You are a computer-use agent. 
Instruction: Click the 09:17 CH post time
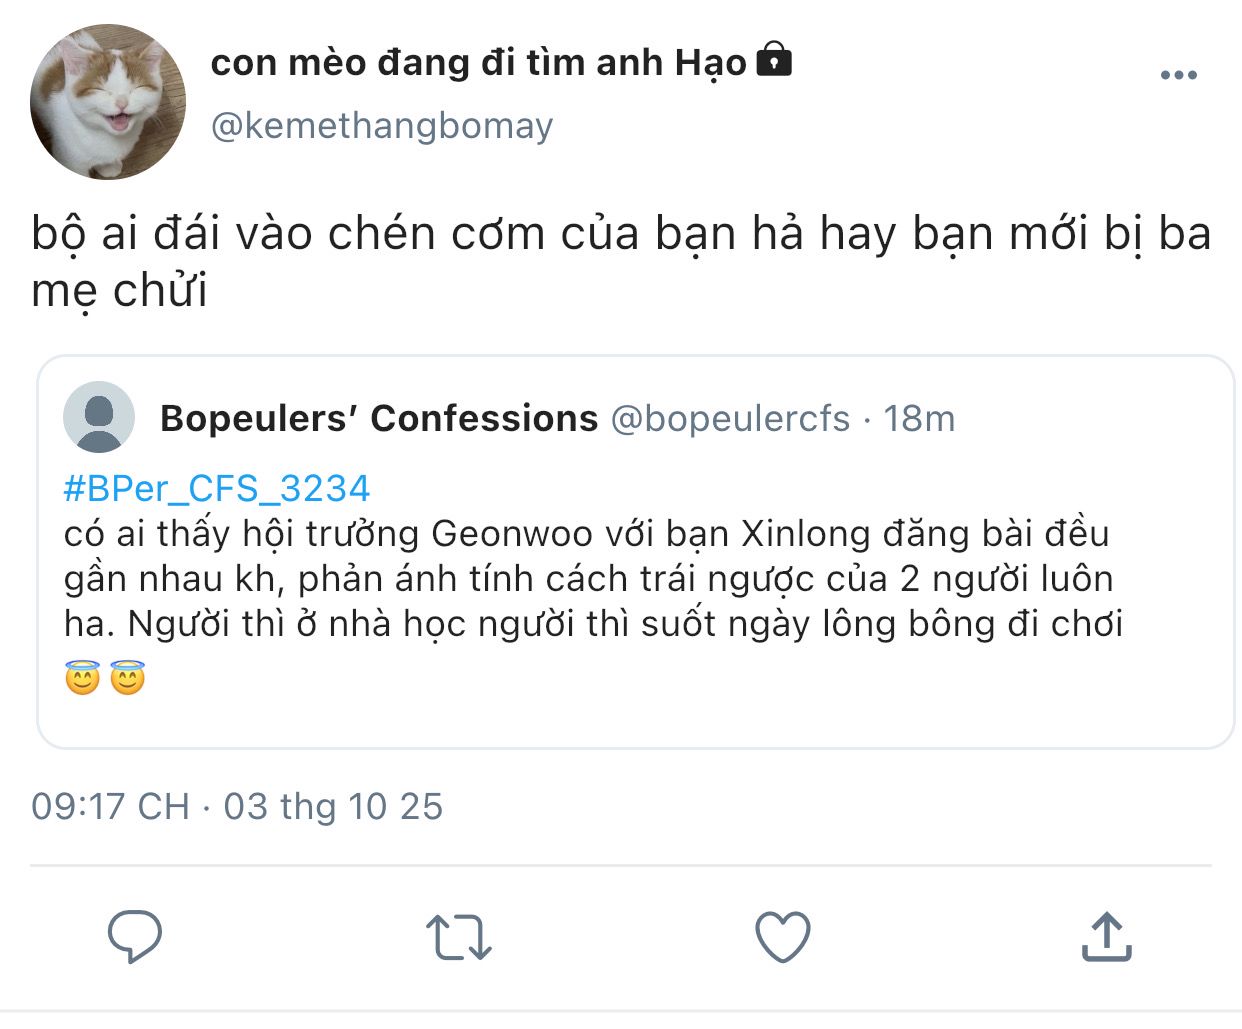110,806
